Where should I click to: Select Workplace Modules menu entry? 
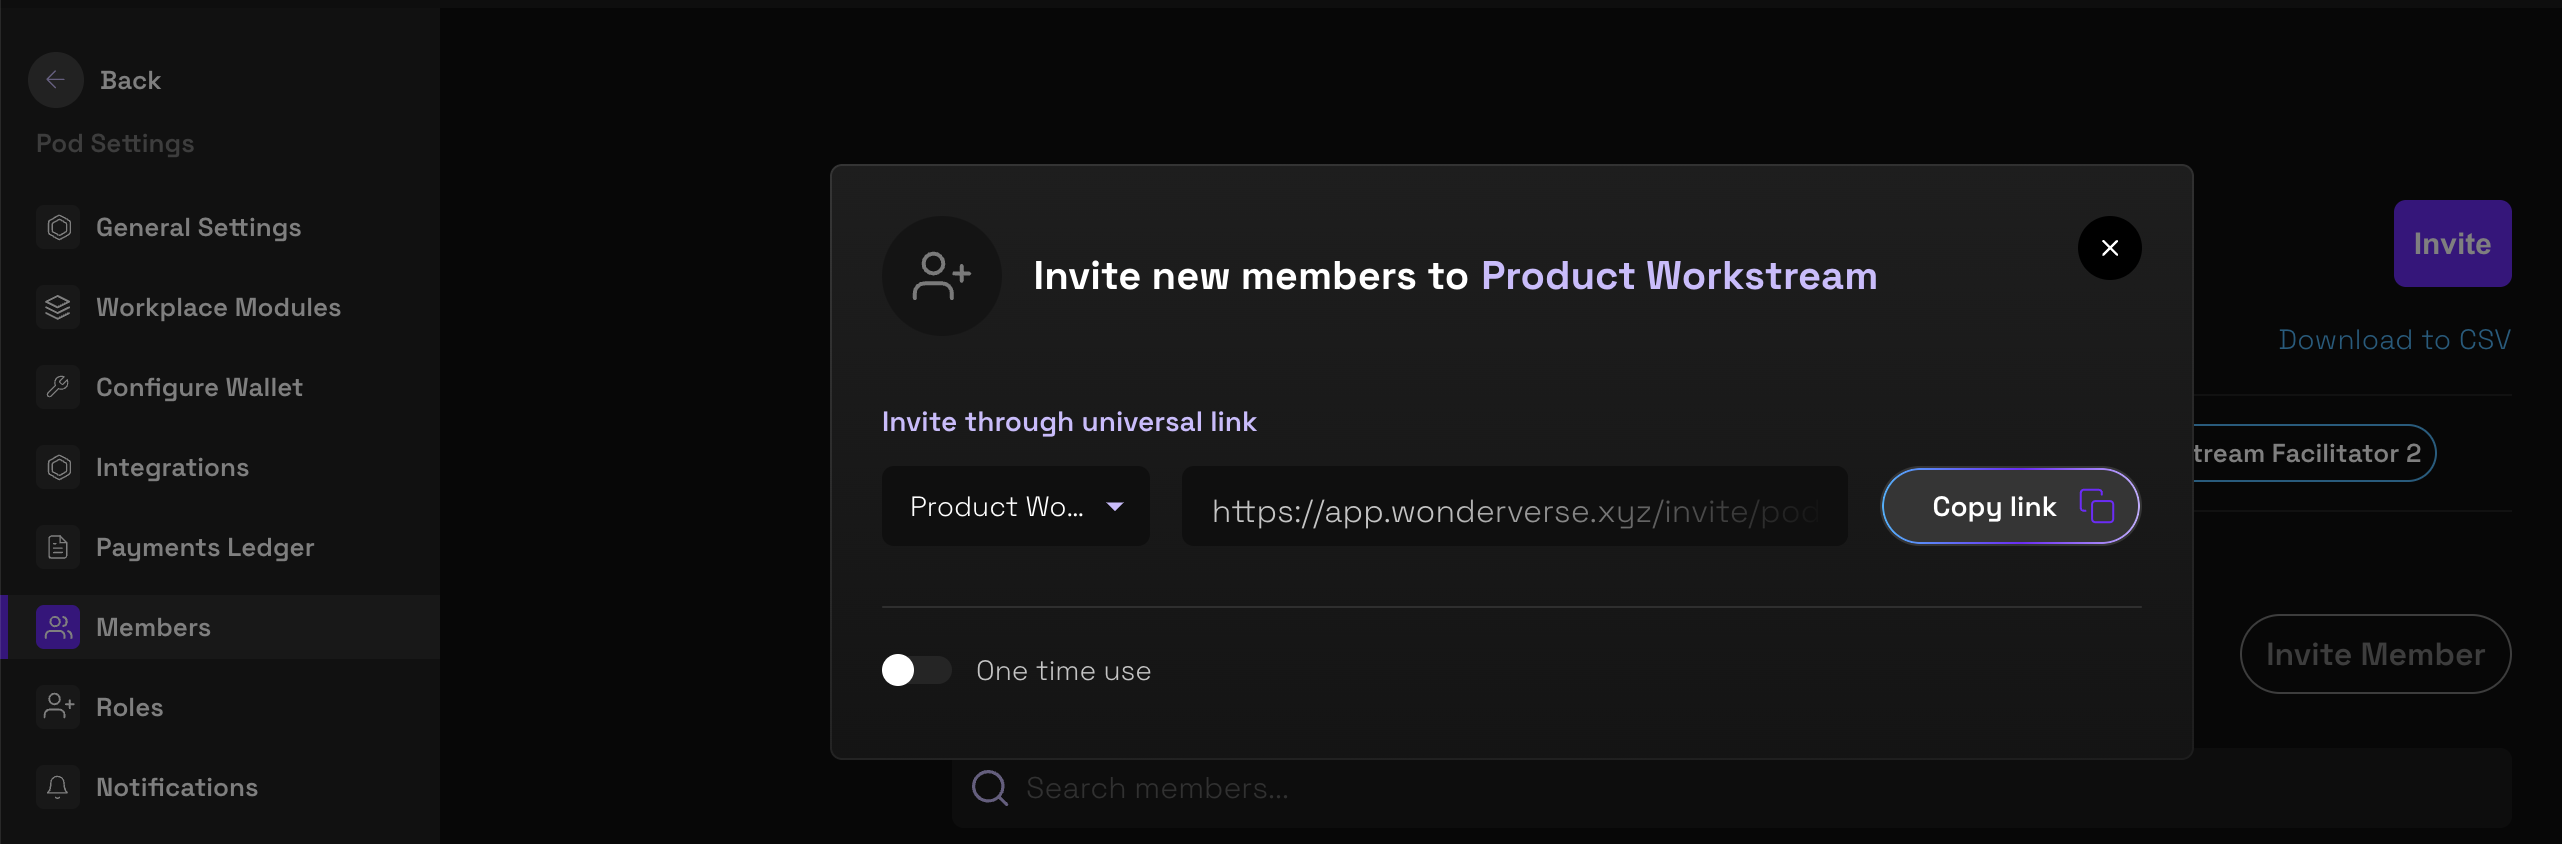coord(218,307)
